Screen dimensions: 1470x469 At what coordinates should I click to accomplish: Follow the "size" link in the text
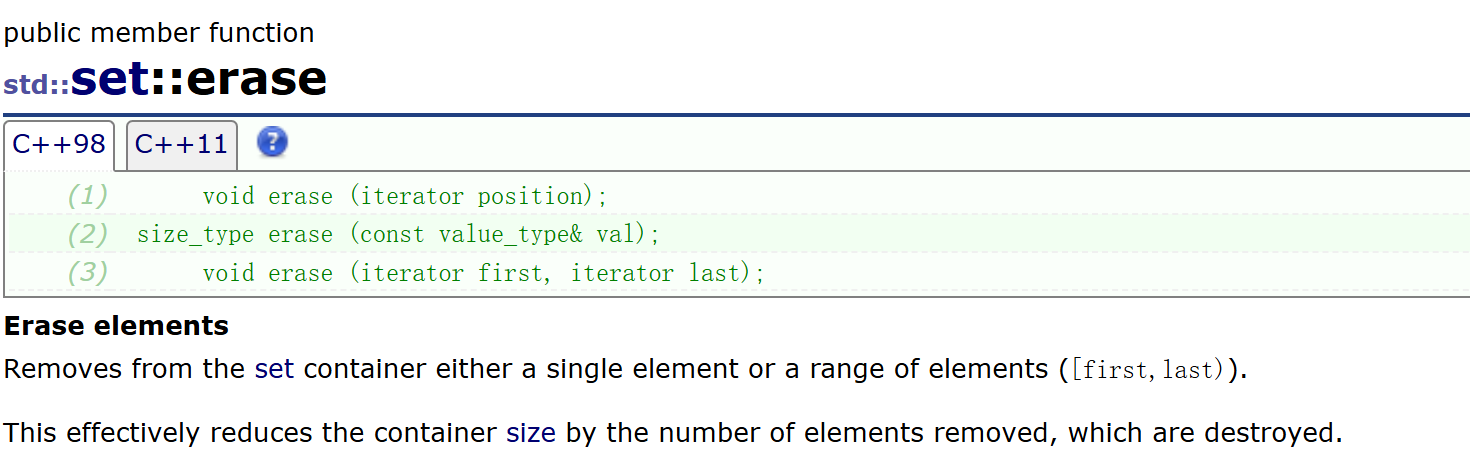(530, 433)
